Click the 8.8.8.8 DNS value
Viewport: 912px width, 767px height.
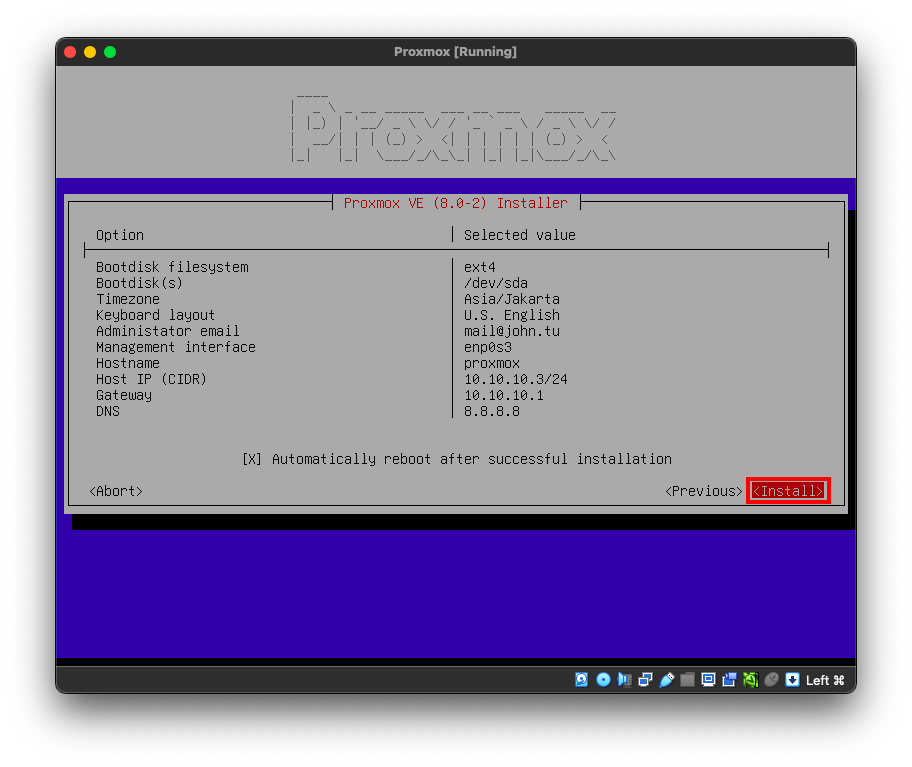491,411
